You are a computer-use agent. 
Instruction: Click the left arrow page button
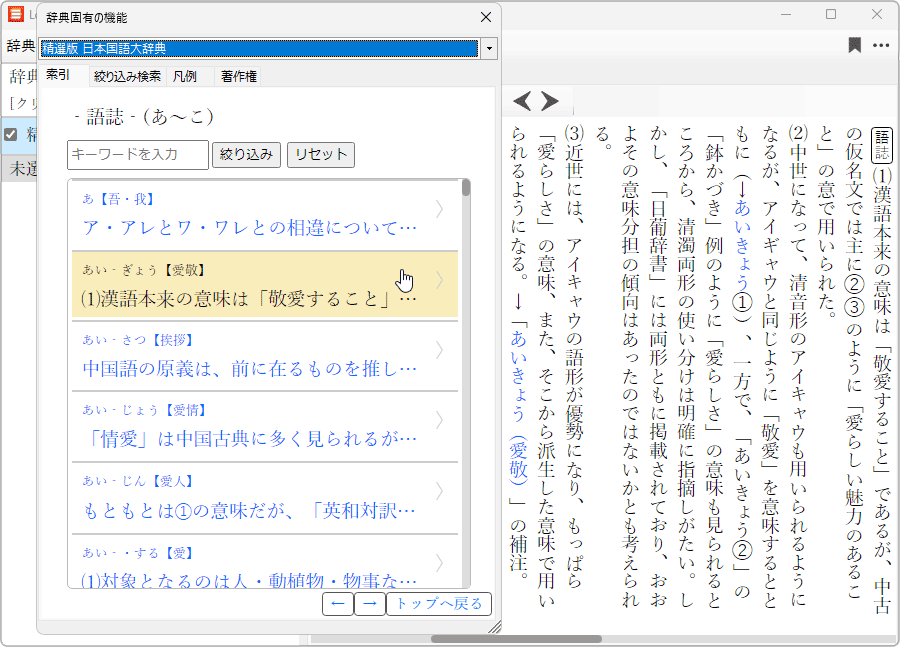[337, 603]
